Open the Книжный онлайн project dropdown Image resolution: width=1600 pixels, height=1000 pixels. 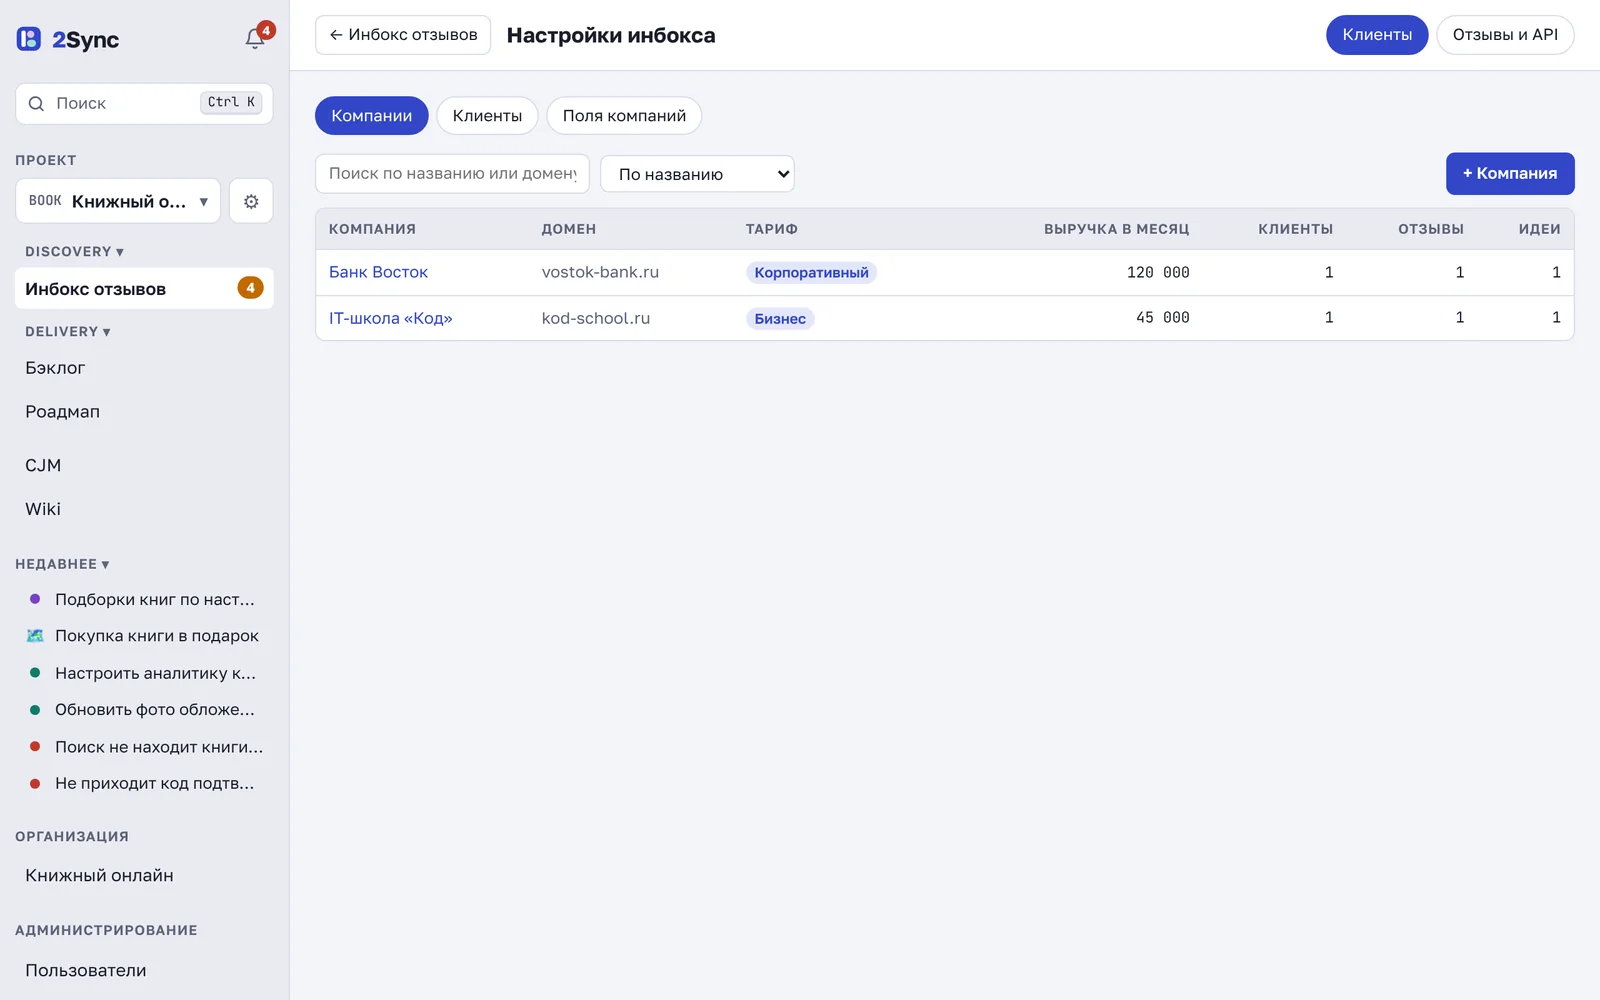(x=118, y=201)
